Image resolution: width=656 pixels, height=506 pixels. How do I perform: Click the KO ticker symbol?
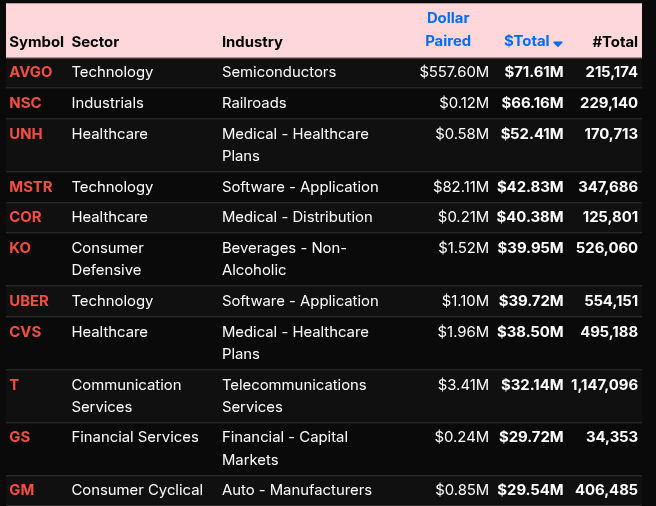pos(20,248)
